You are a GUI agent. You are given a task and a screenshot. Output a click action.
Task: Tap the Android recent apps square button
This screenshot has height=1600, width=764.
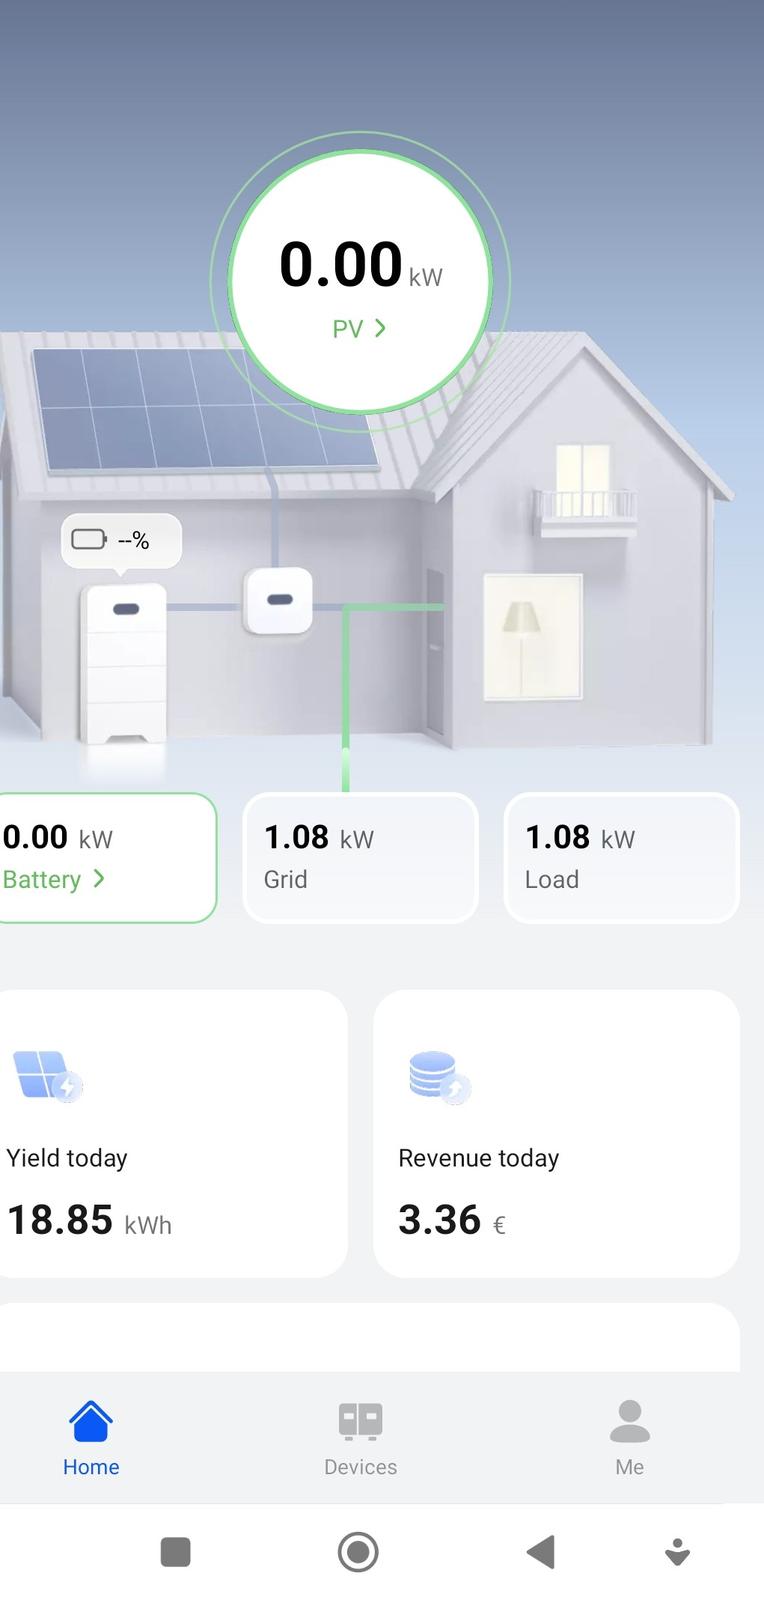(176, 1552)
